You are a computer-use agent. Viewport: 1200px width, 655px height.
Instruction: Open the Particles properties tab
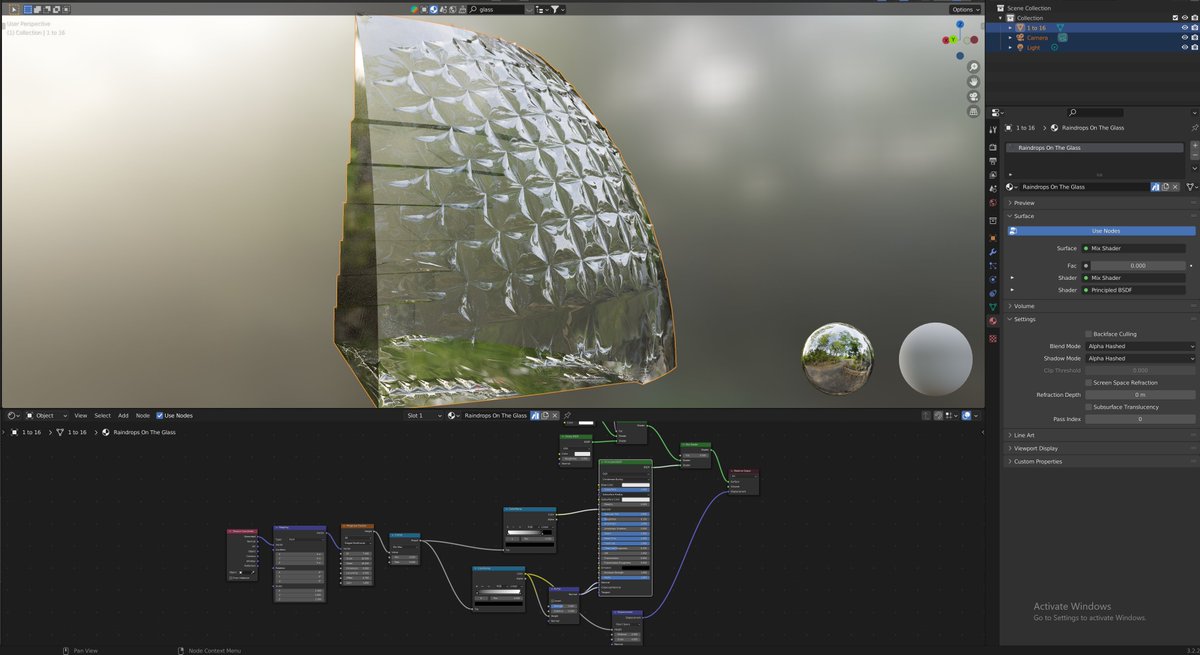(993, 266)
